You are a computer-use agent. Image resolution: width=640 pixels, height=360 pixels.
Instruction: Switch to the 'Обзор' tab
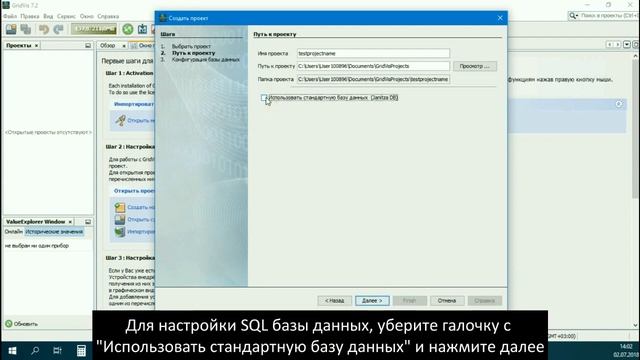[108, 45]
